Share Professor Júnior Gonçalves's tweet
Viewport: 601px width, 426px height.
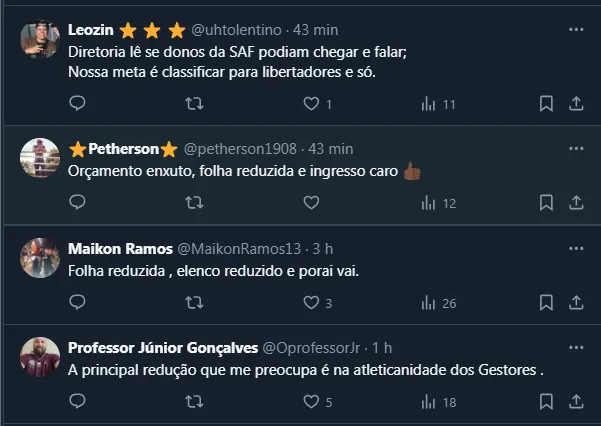(x=576, y=402)
